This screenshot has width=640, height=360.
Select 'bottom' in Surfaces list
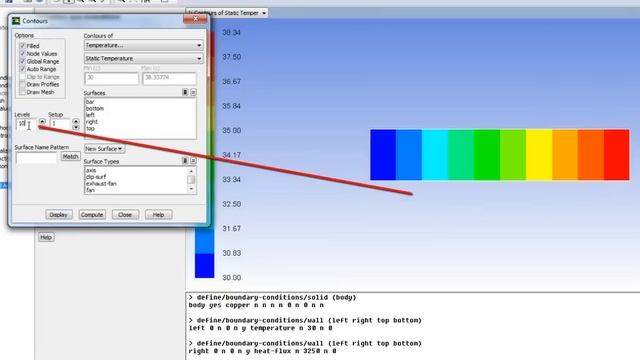tap(95, 109)
